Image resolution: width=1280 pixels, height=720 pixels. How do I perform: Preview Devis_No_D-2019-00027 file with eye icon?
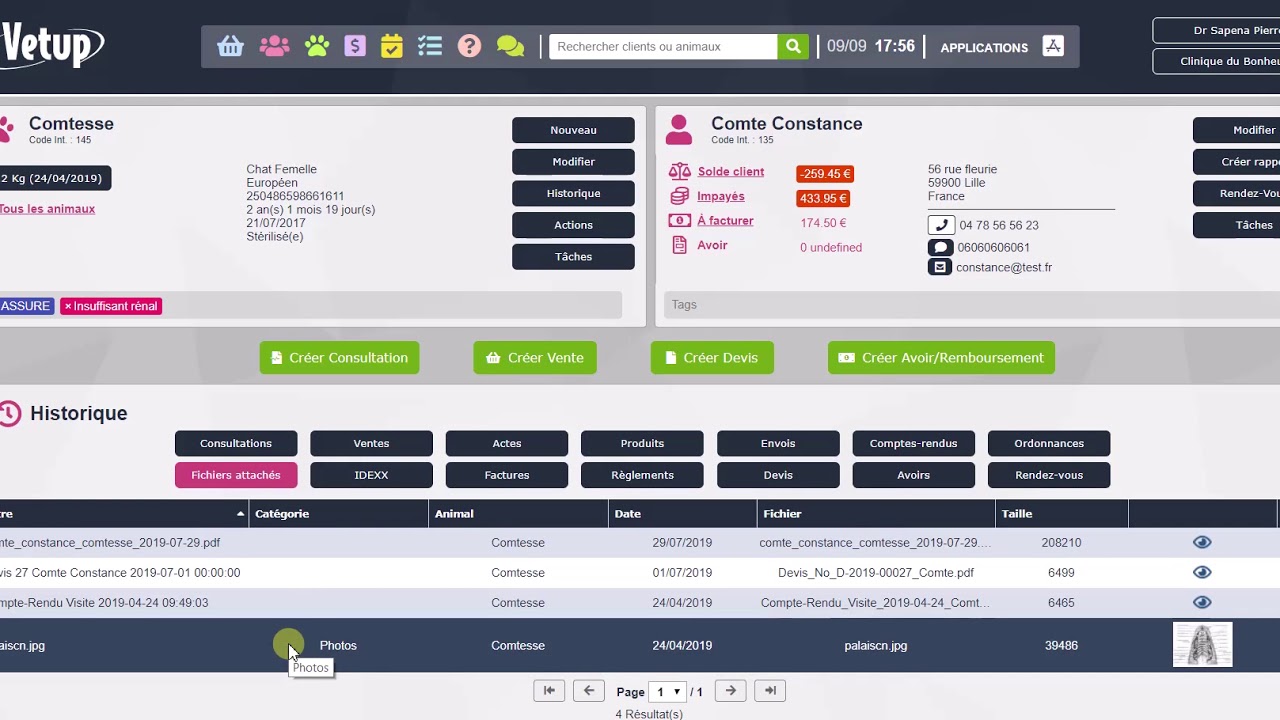[x=1202, y=573]
